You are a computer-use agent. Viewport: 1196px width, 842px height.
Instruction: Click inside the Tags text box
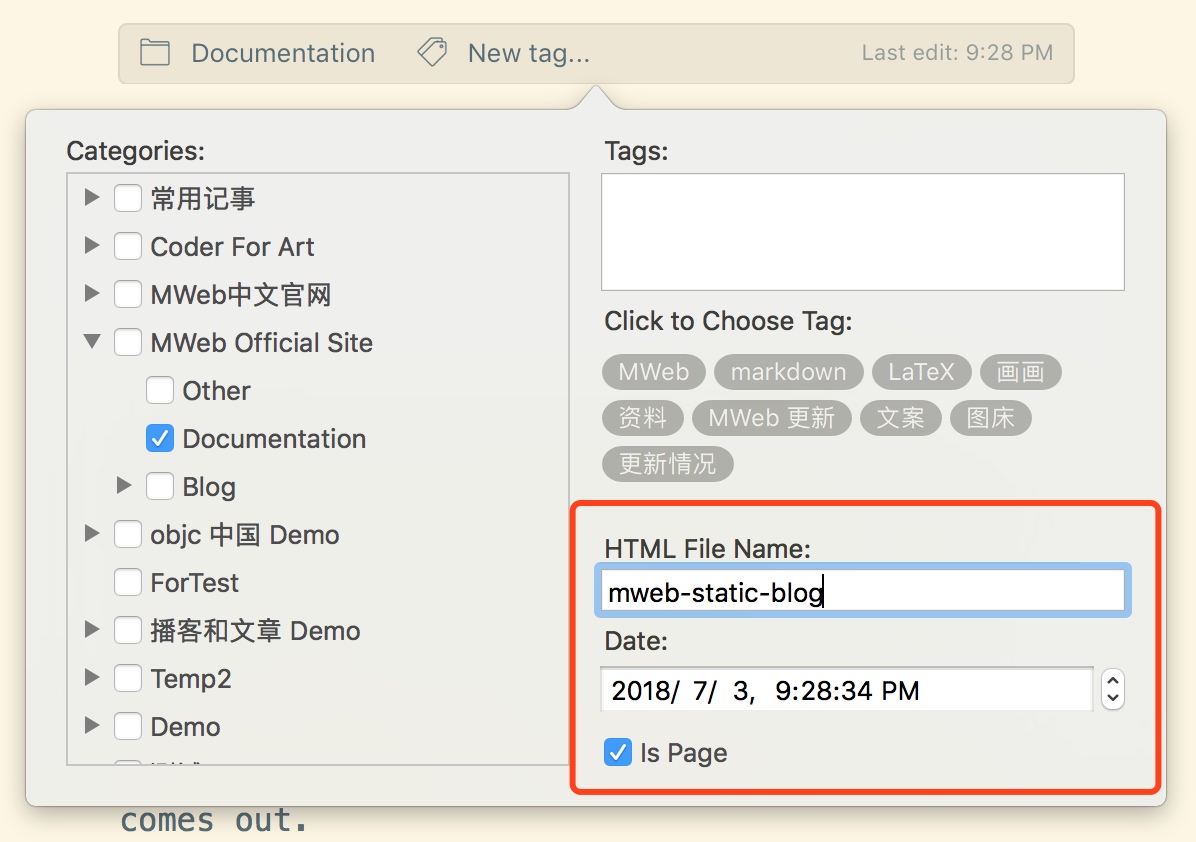pyautogui.click(x=862, y=232)
